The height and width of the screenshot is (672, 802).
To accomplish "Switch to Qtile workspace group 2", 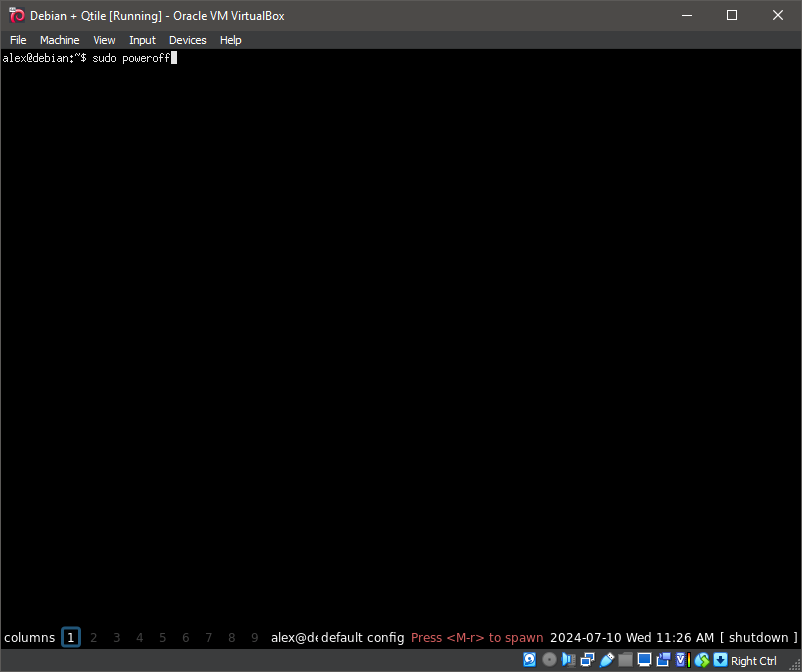I will point(94,638).
